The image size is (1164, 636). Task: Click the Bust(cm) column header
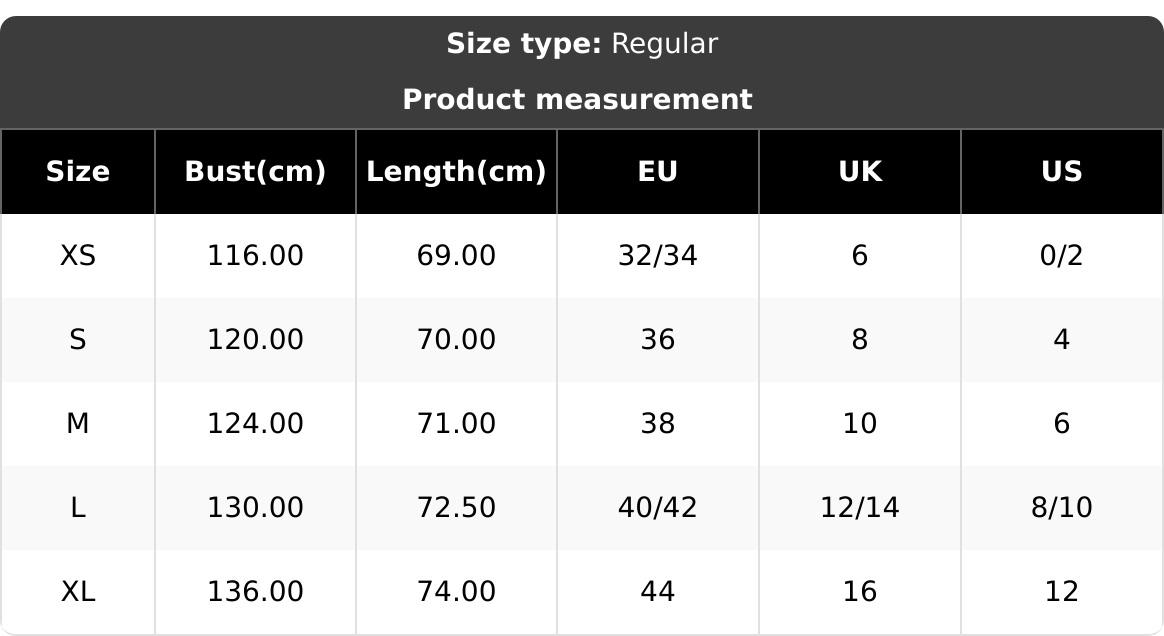(x=255, y=172)
